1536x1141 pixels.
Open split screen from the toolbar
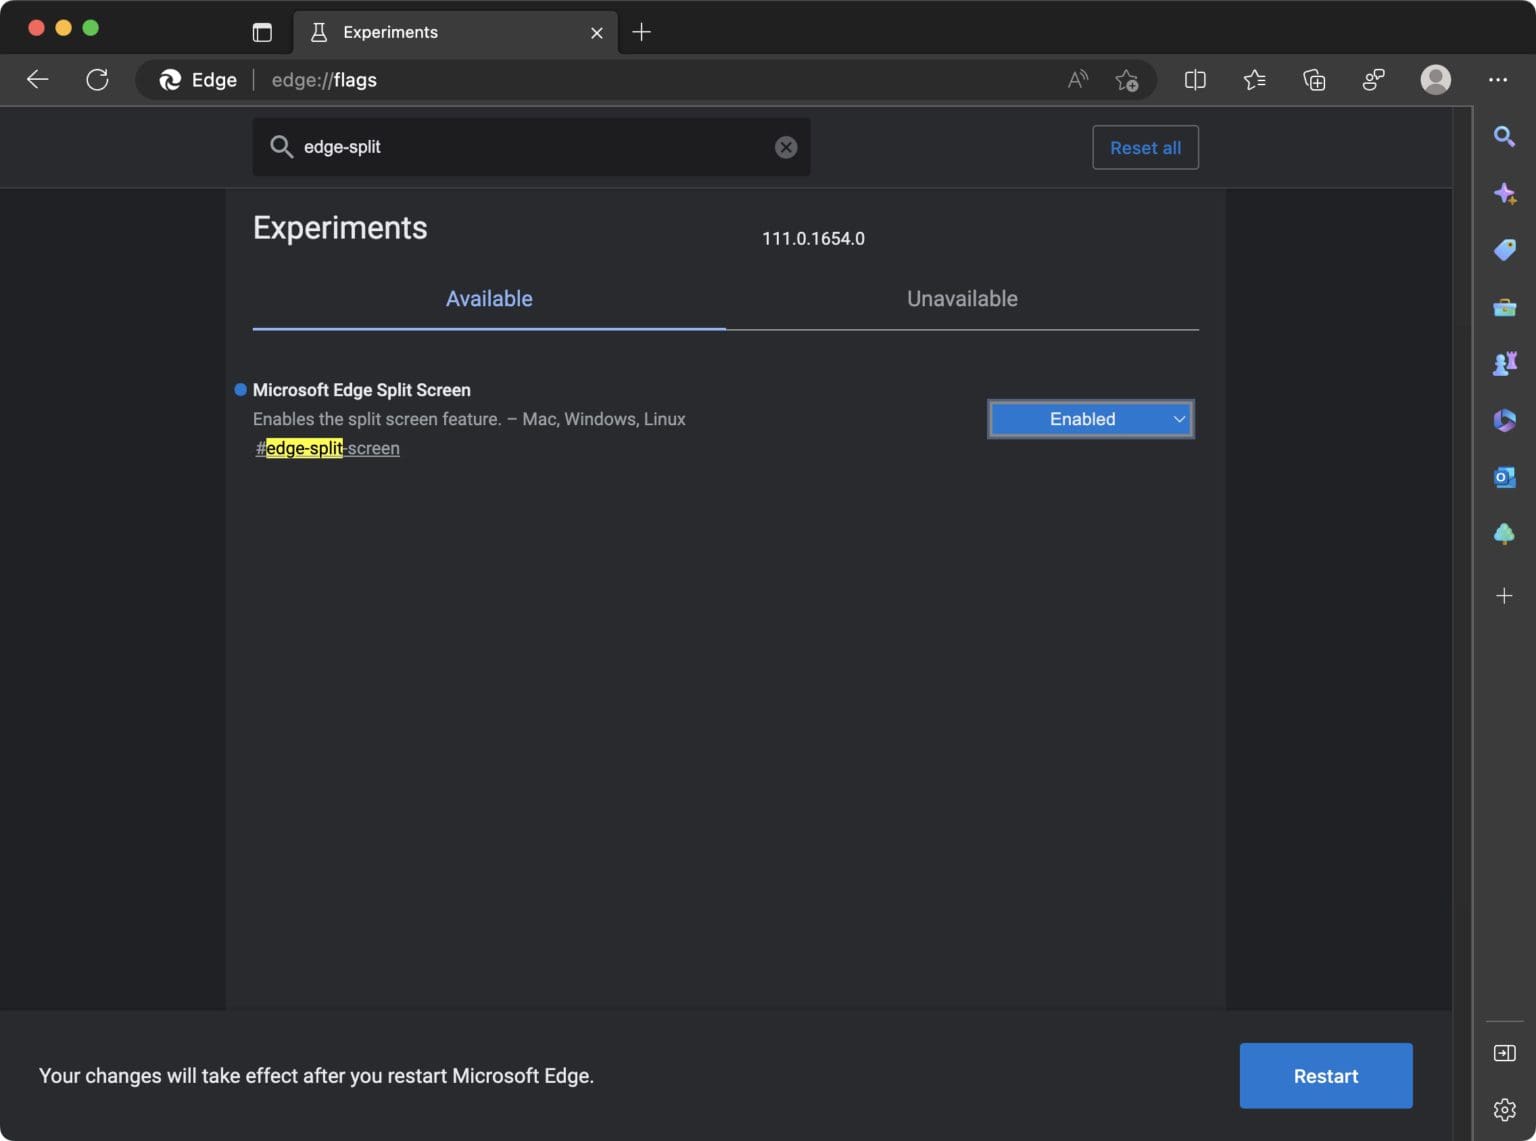pyautogui.click(x=1194, y=80)
